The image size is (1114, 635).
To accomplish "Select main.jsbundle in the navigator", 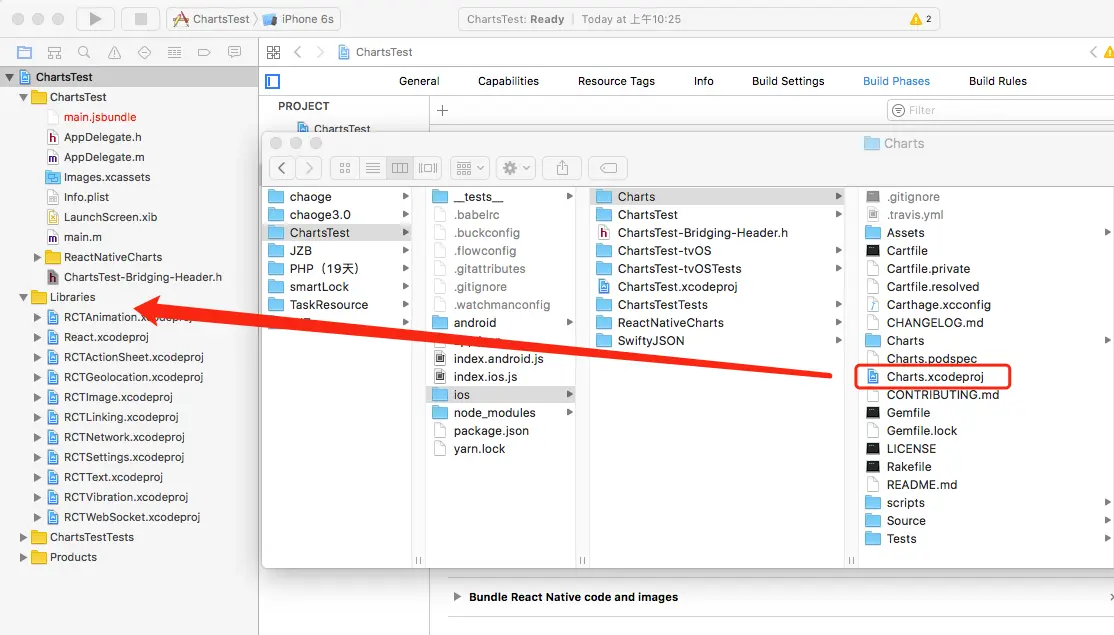I will point(100,117).
